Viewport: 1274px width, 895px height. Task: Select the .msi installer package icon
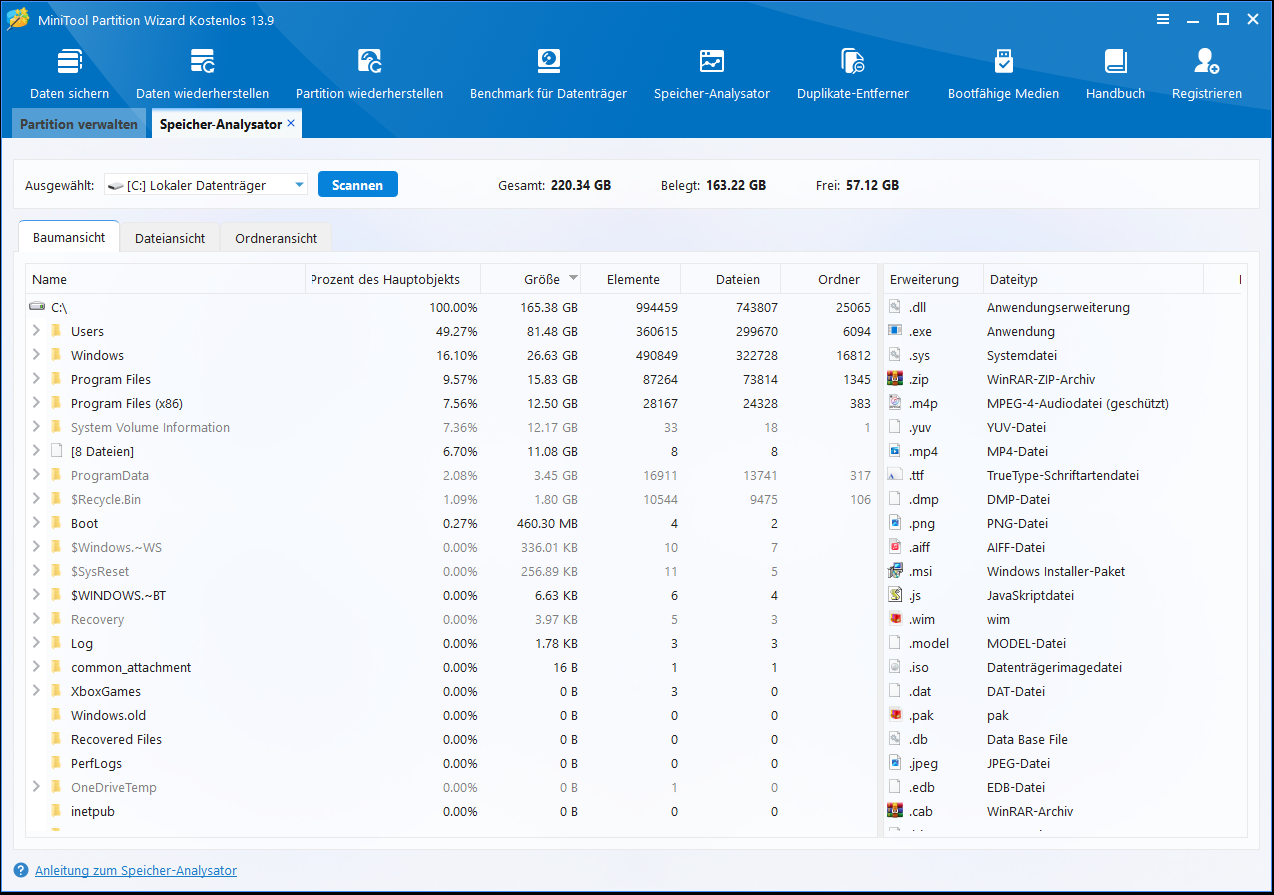[895, 571]
